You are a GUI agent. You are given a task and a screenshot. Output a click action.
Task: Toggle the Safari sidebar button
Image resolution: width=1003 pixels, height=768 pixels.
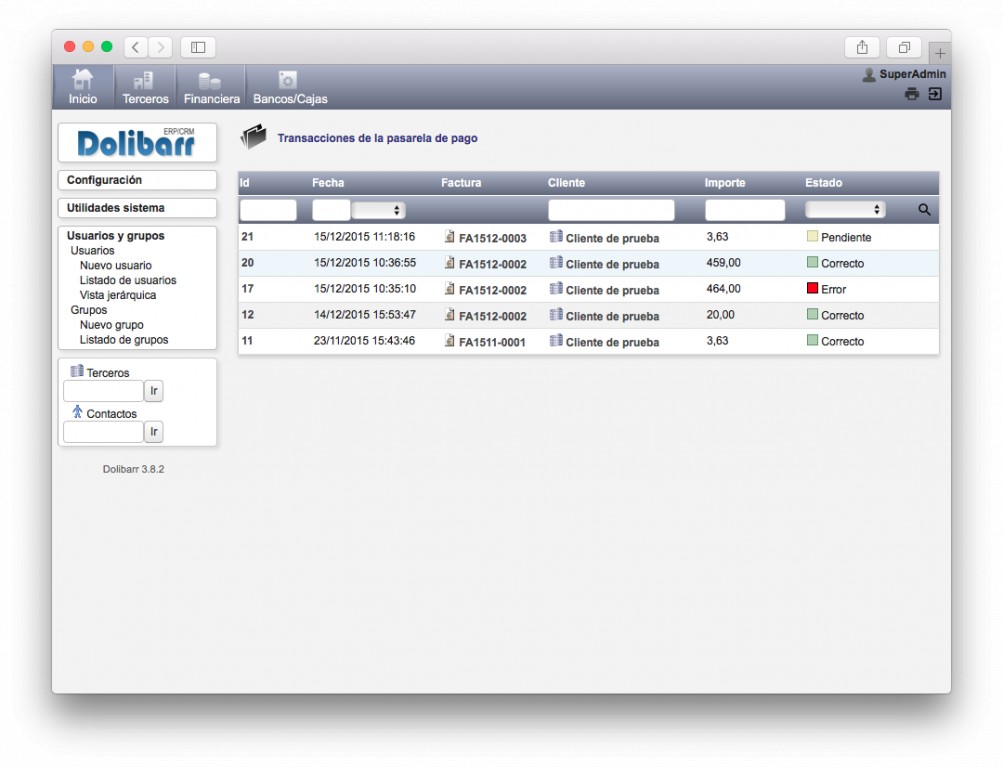[197, 47]
